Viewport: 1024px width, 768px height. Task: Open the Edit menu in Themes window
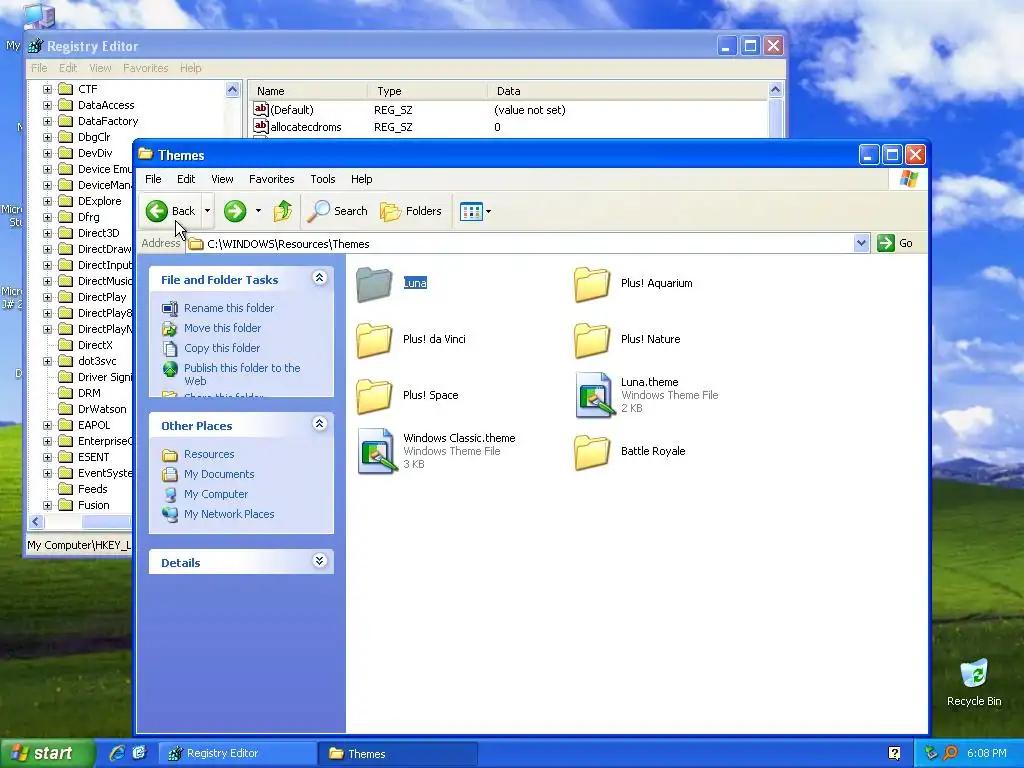(x=186, y=179)
